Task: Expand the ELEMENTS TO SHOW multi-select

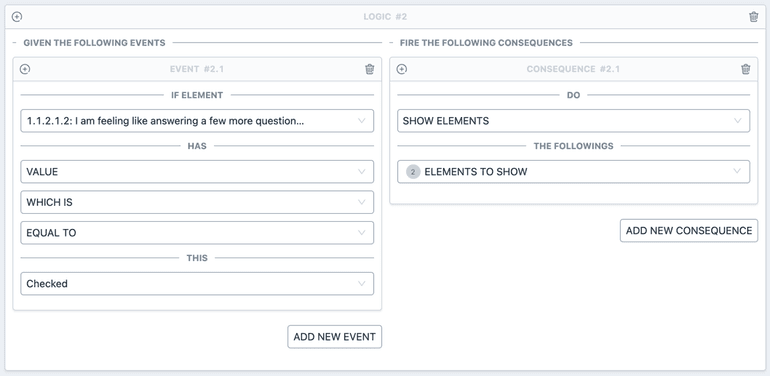Action: point(574,172)
